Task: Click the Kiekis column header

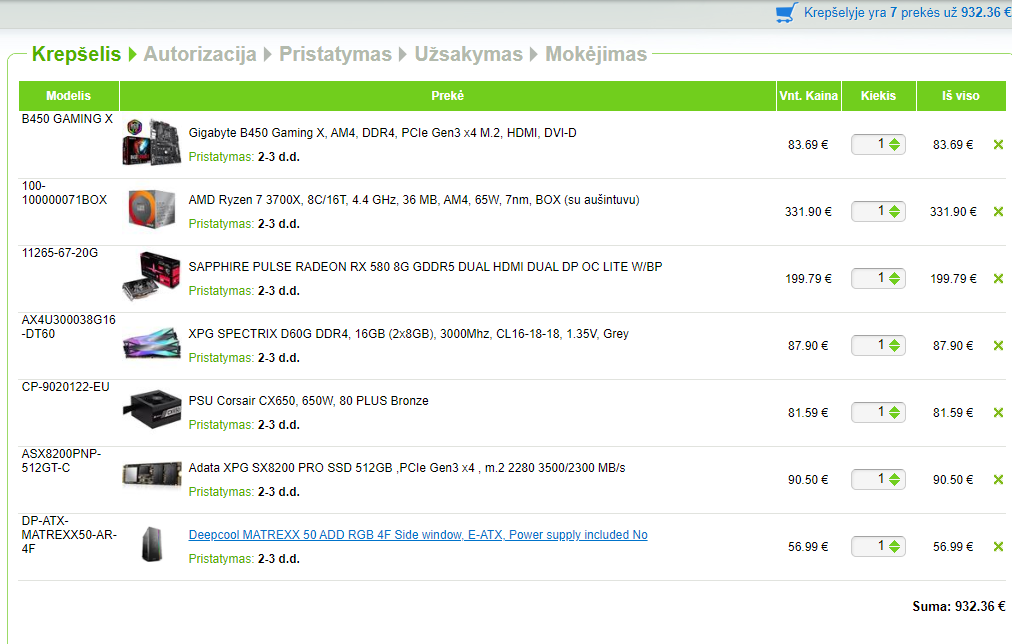Action: 878,96
